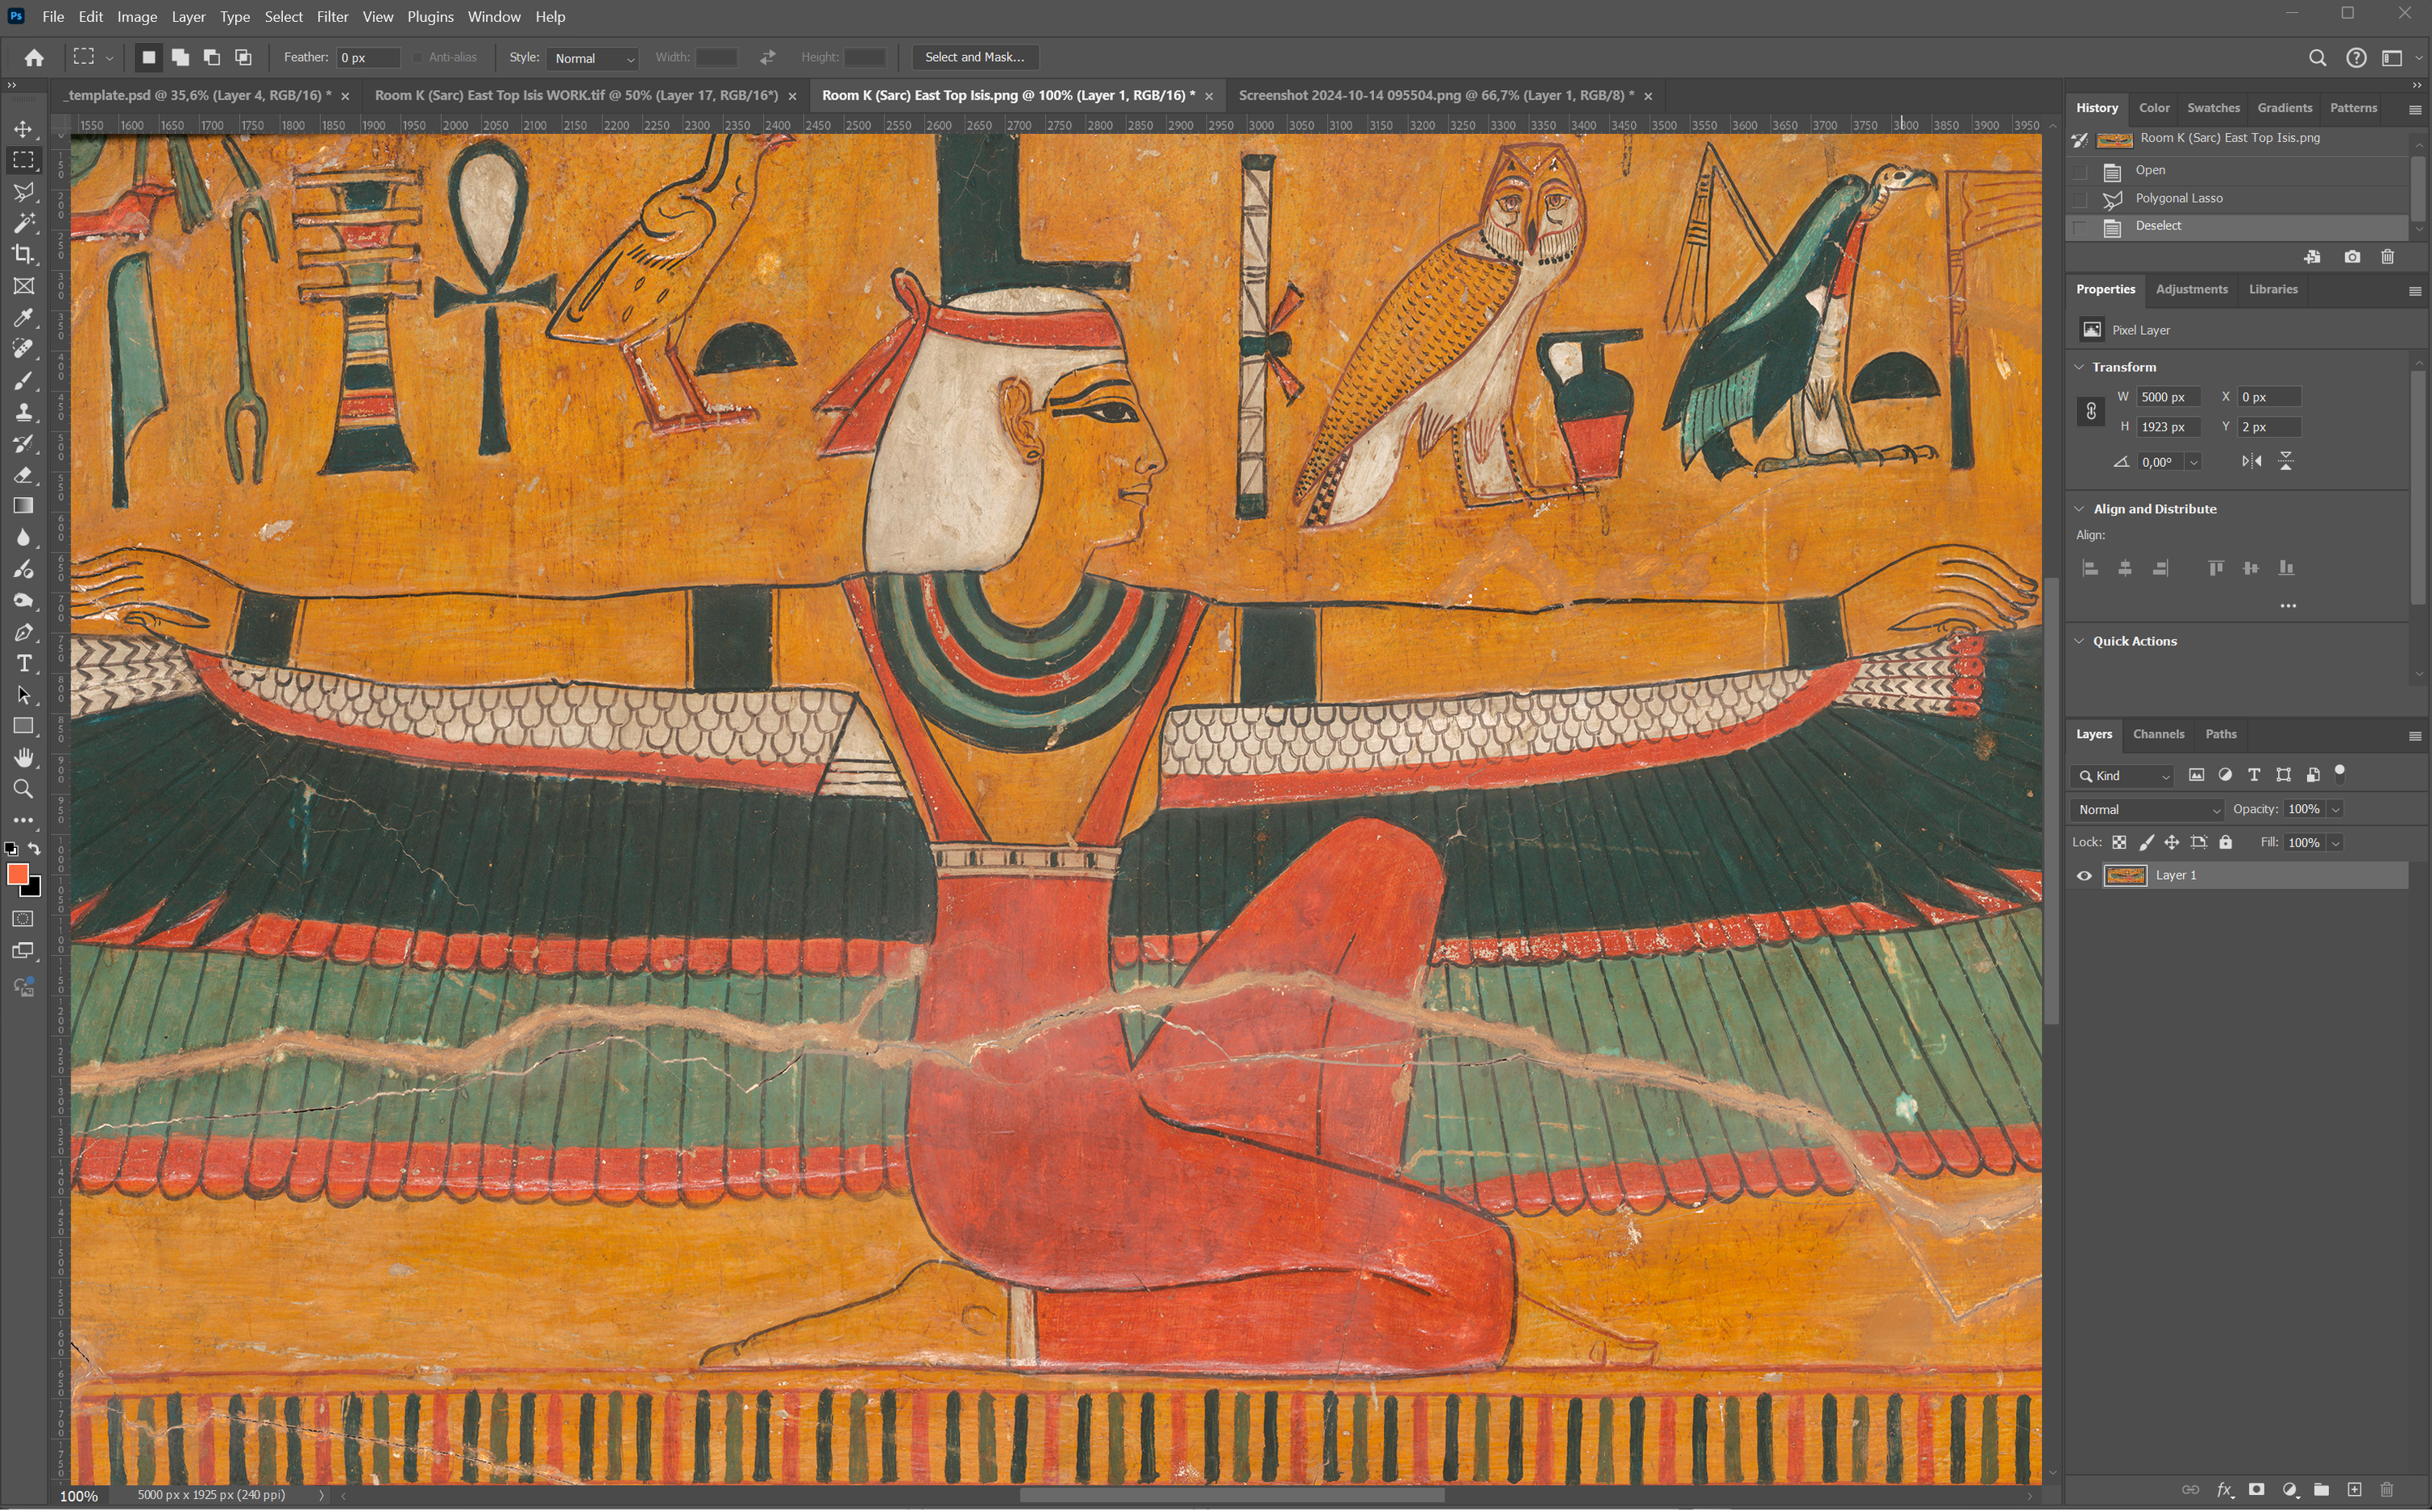Open the Style Normal dropdown
This screenshot has height=1512, width=2432.
coord(592,58)
